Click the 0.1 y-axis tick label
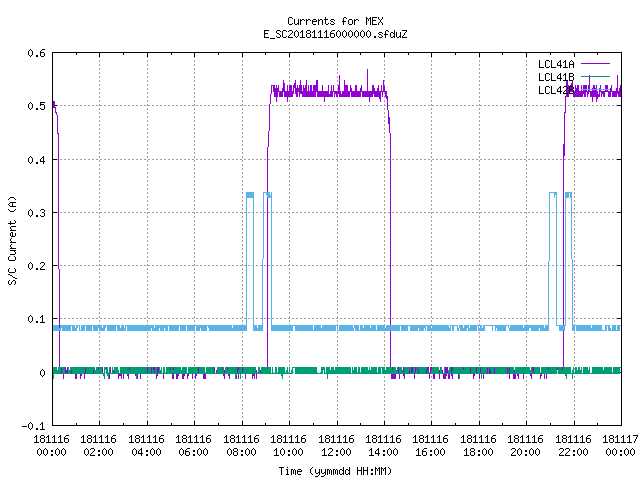 (x=36, y=319)
